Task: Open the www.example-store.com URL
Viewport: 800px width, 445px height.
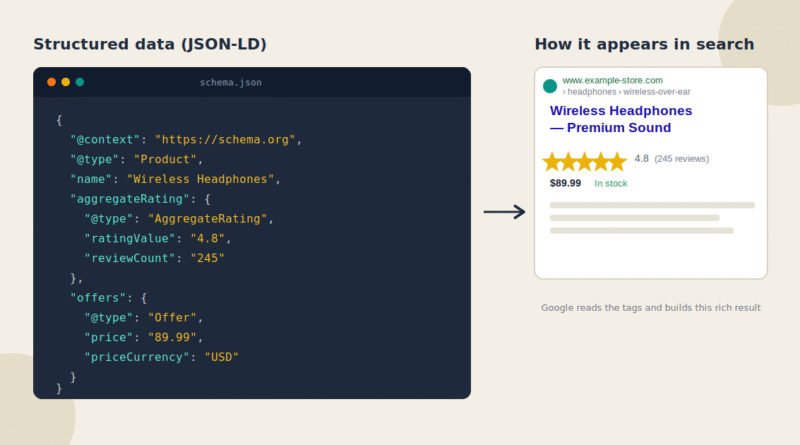Action: coord(613,80)
